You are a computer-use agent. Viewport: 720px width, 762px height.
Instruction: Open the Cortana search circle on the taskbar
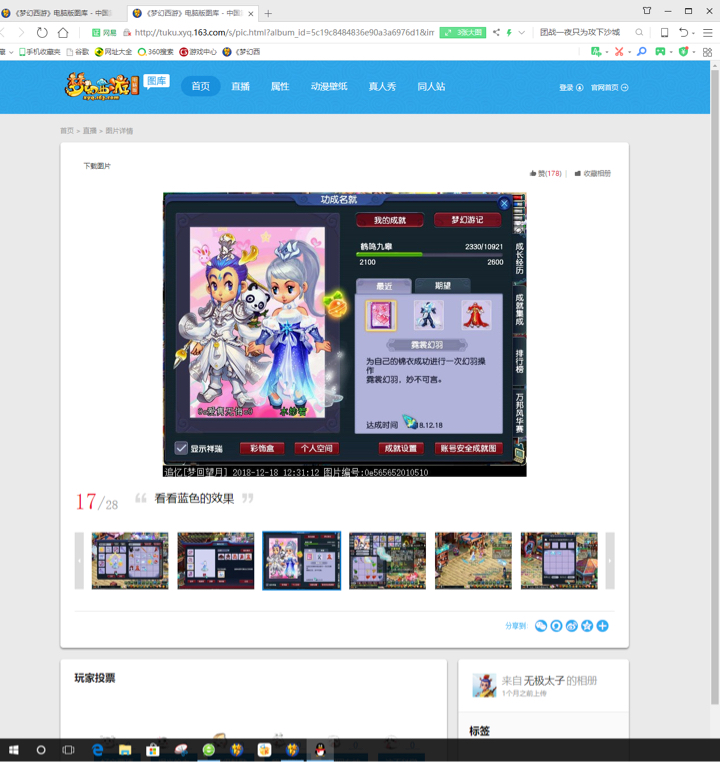pyautogui.click(x=41, y=750)
